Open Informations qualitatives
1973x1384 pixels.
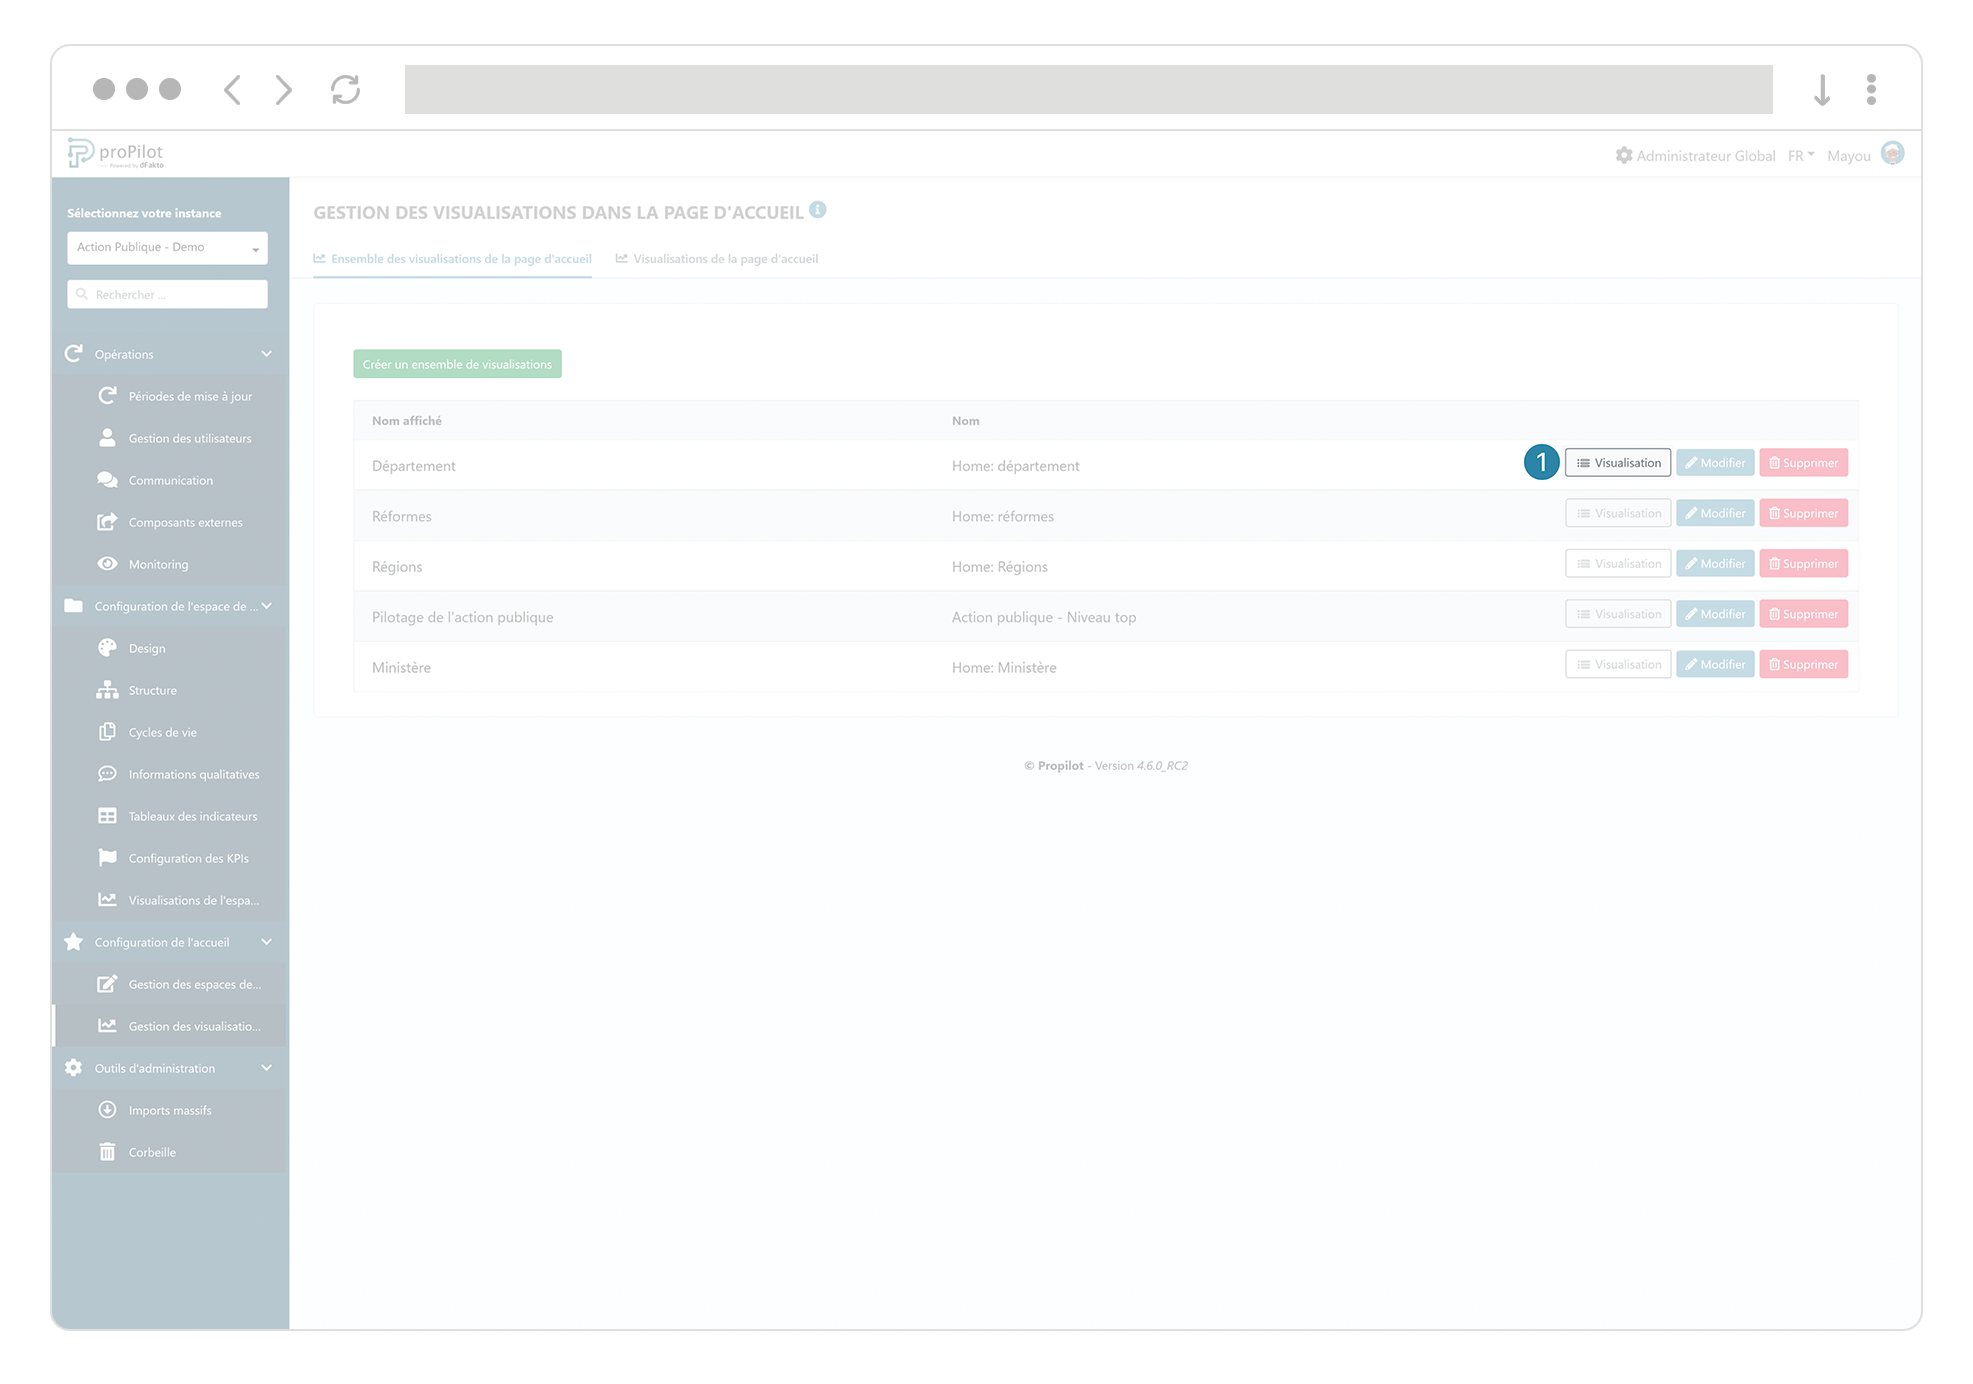coord(193,774)
